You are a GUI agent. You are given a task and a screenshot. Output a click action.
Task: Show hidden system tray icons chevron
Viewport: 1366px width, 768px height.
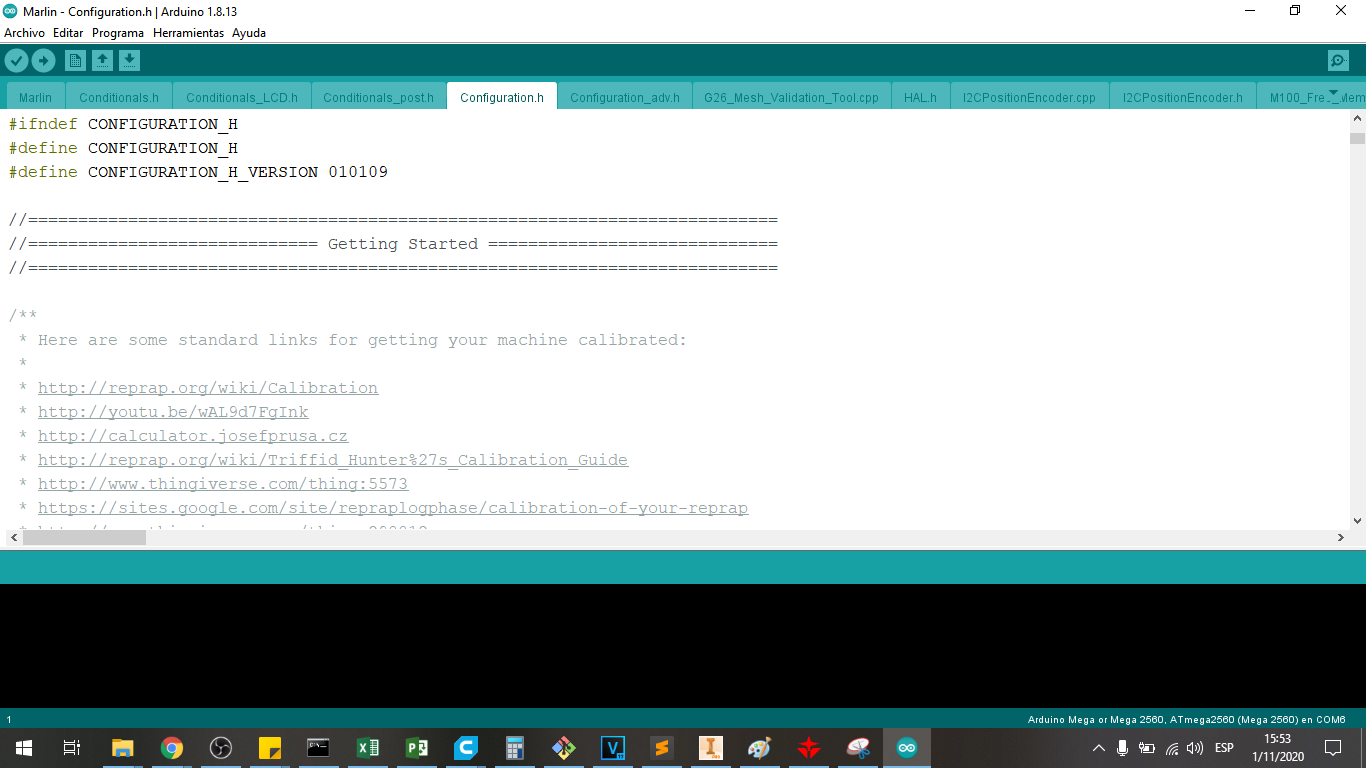[1099, 748]
